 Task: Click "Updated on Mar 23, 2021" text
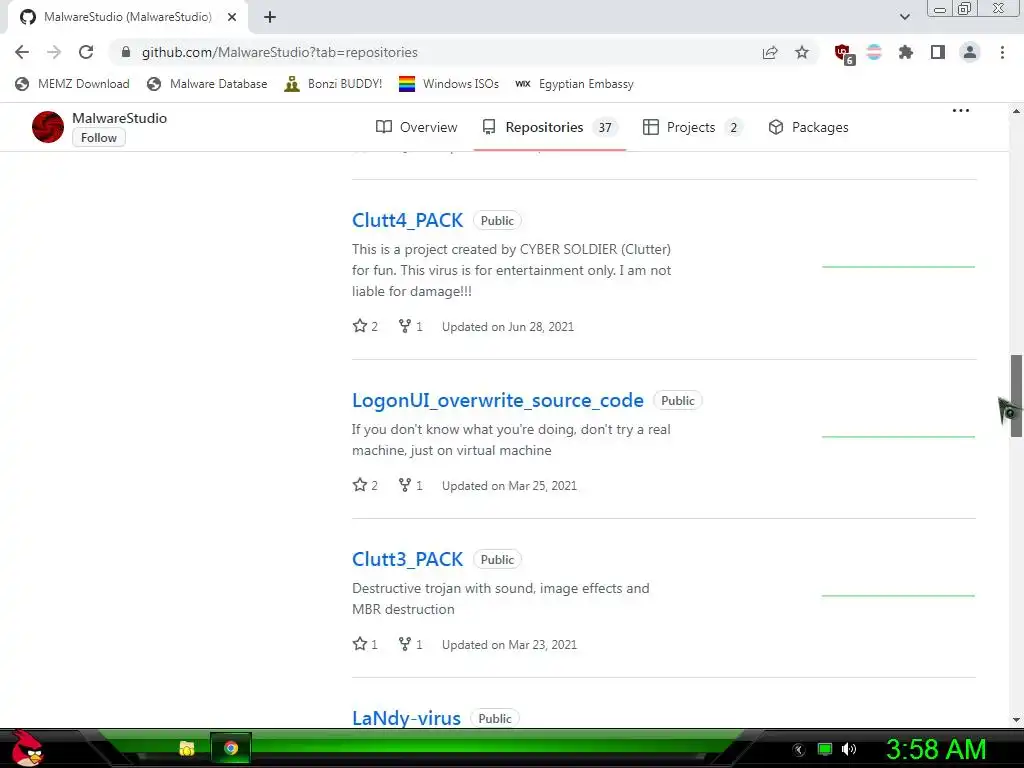[x=509, y=645]
